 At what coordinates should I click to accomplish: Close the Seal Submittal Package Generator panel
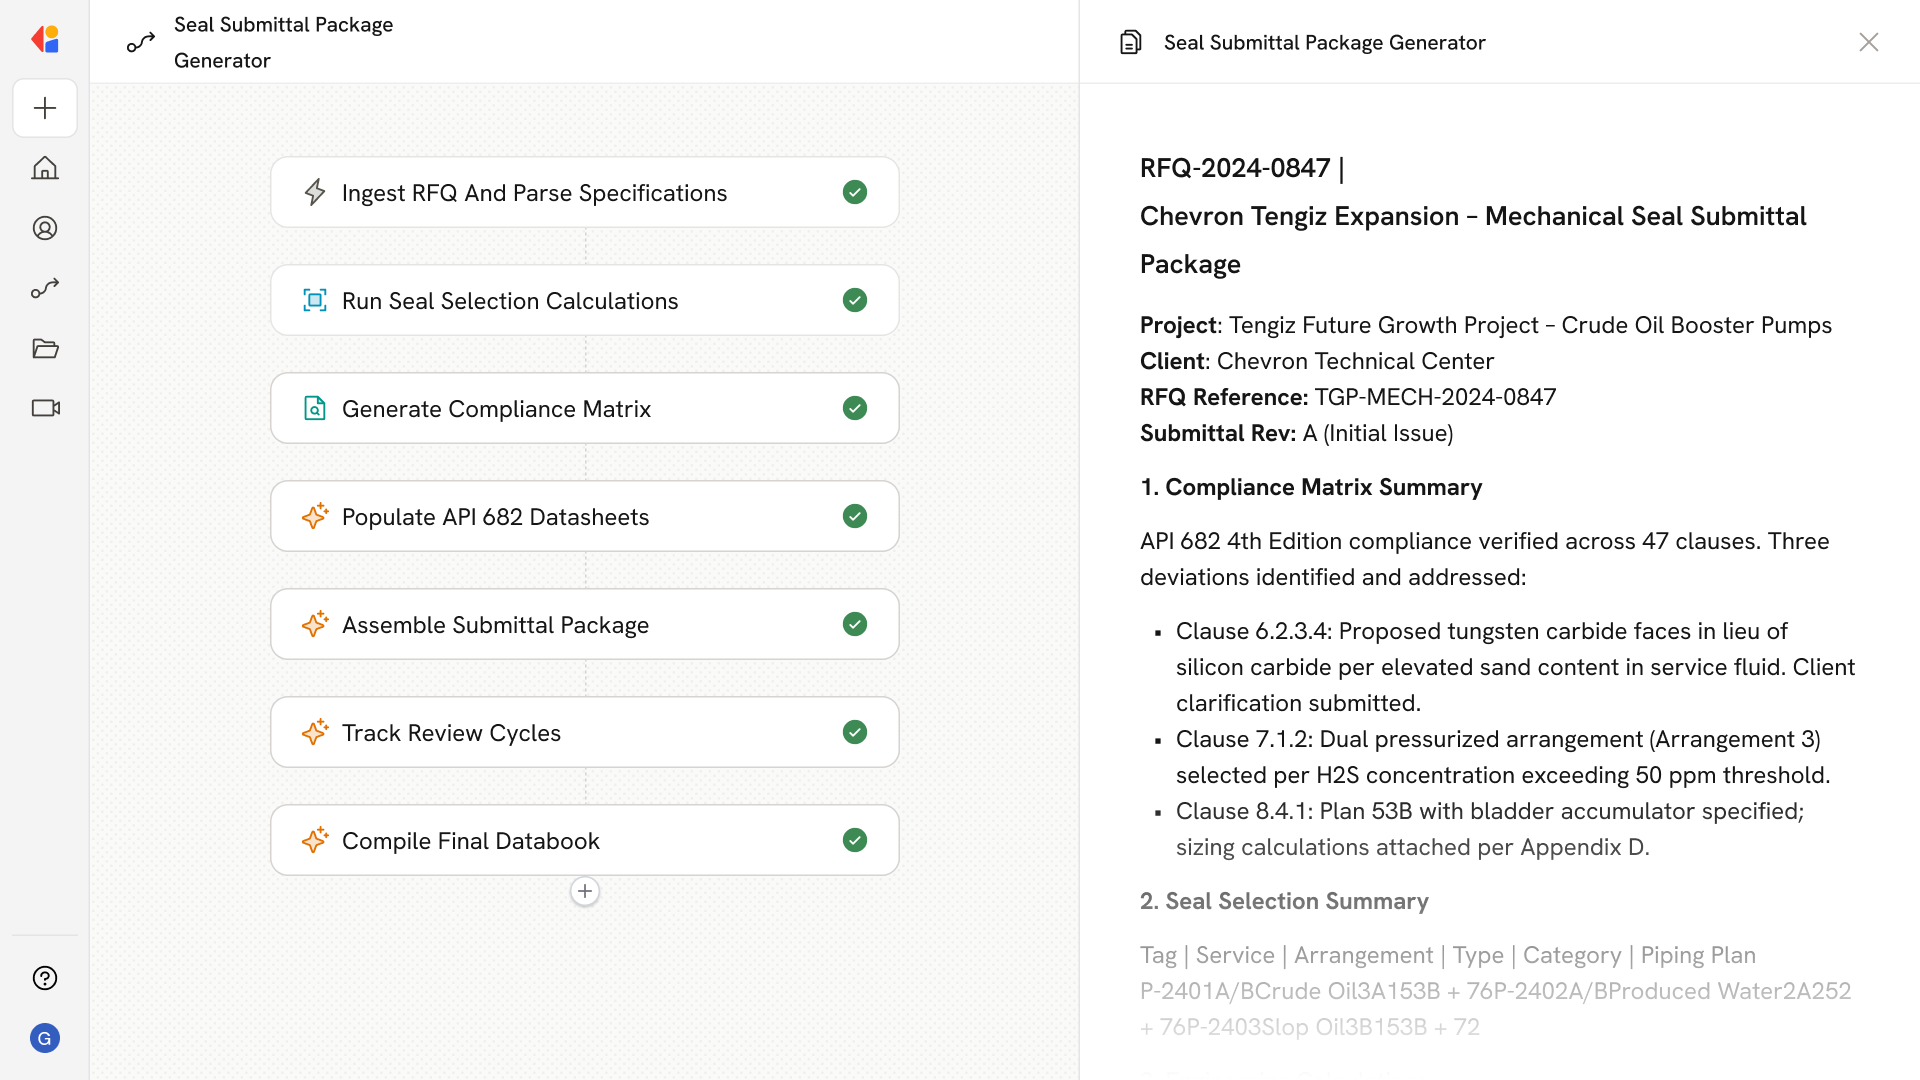click(1868, 42)
